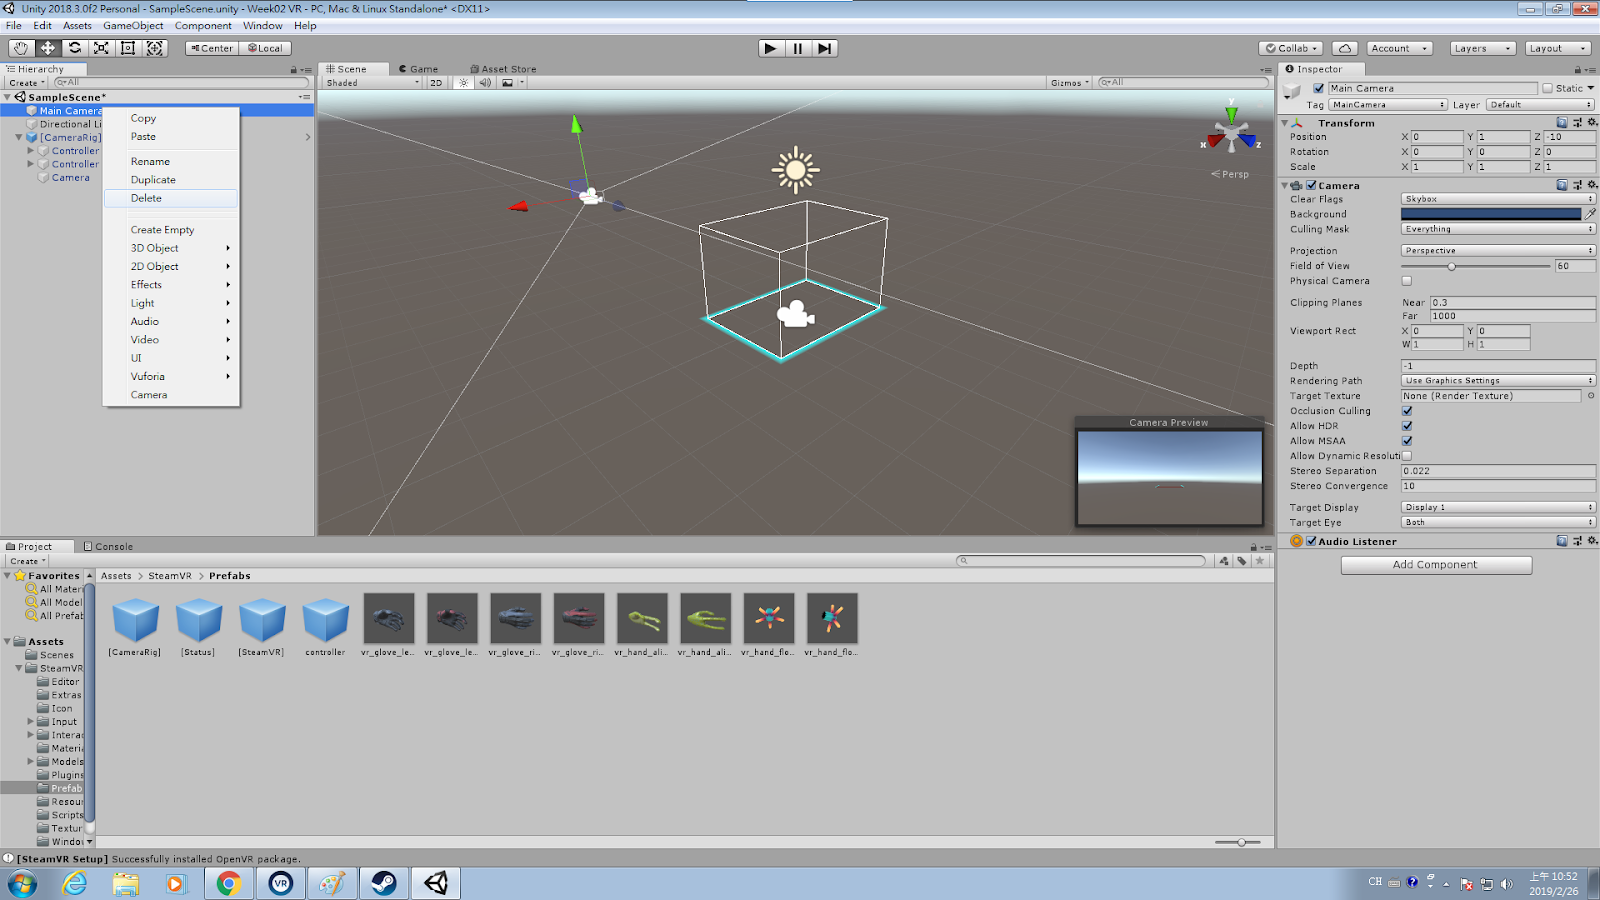Click the Step frame button

(x=824, y=48)
